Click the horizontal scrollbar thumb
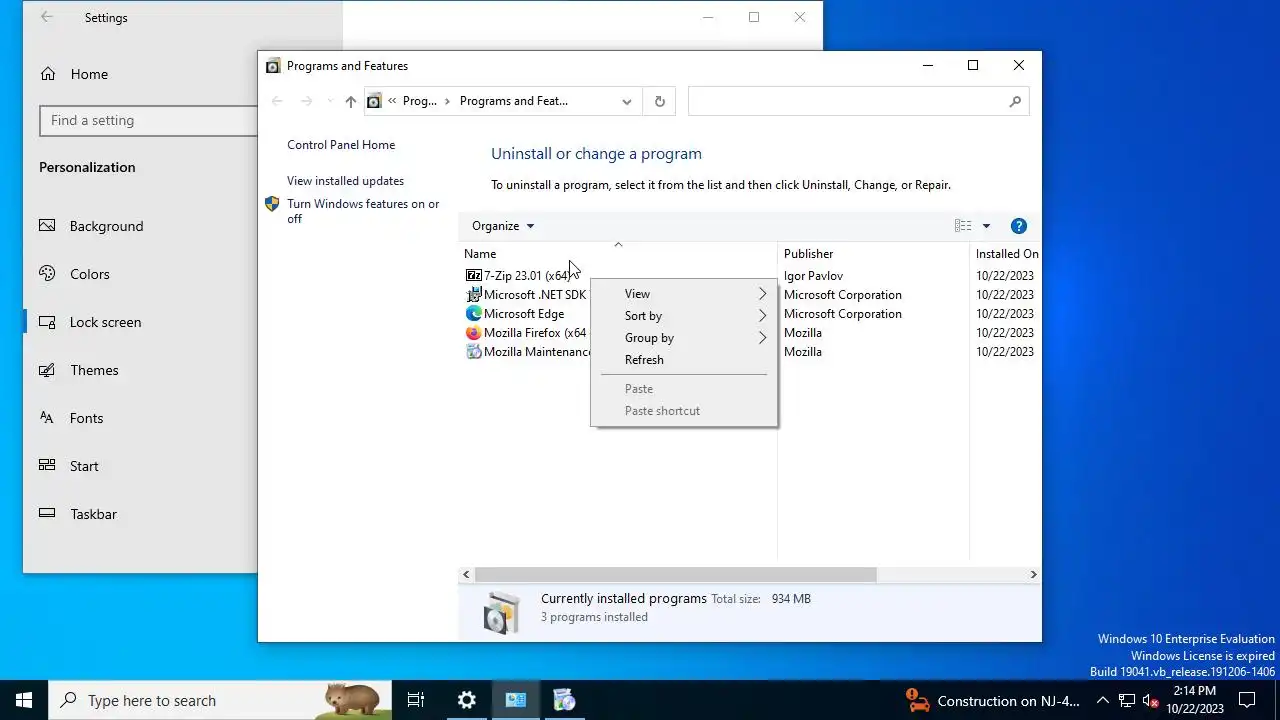Viewport: 1280px width, 720px height. [x=675, y=575]
